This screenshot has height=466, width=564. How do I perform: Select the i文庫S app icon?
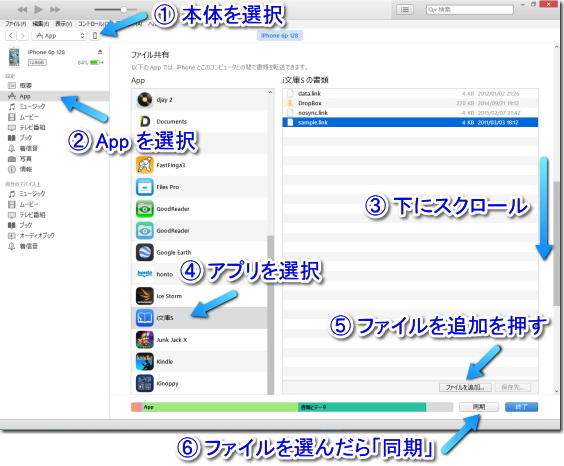point(145,318)
